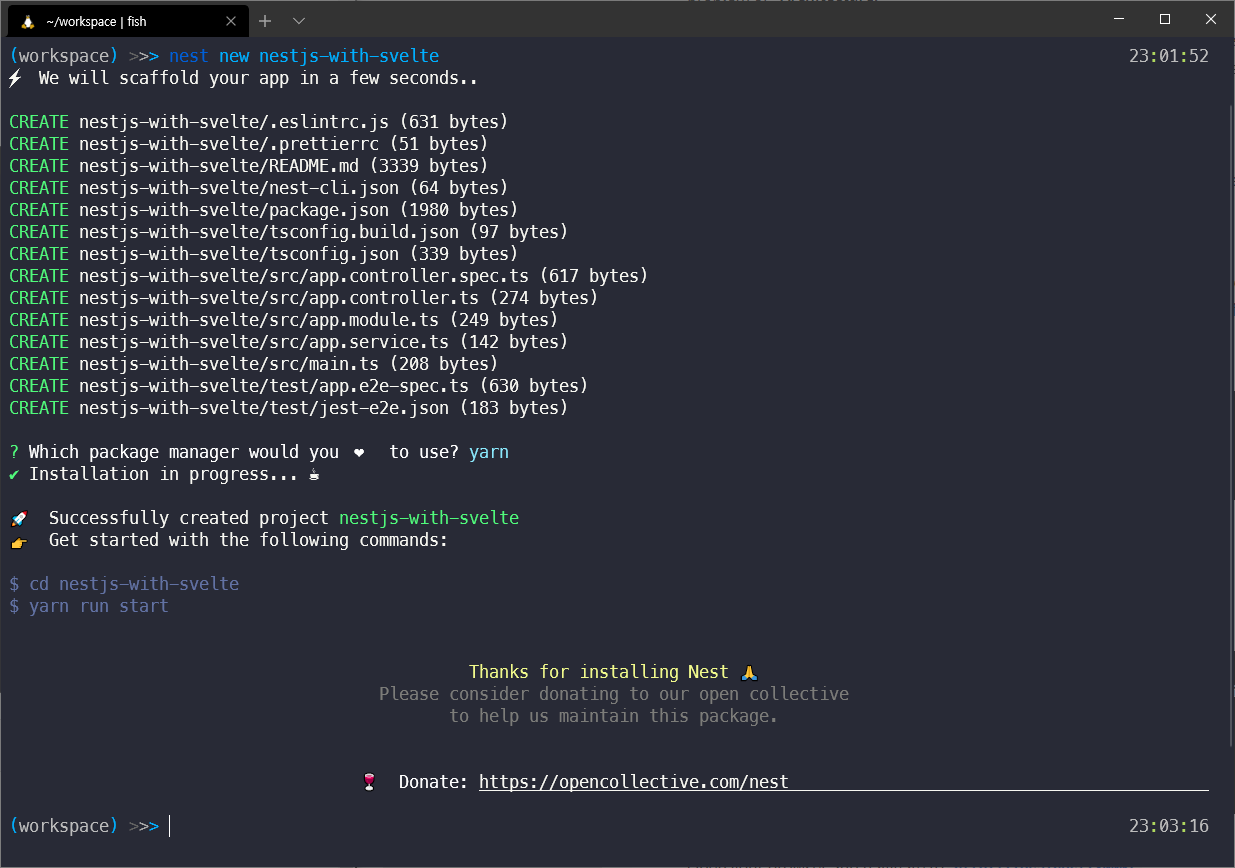
Task: Close the fish terminal tab
Action: point(231,21)
